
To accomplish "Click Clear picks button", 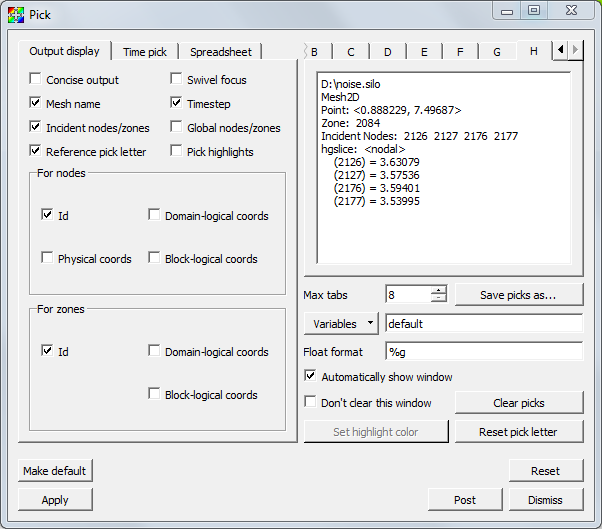I will click(x=519, y=403).
